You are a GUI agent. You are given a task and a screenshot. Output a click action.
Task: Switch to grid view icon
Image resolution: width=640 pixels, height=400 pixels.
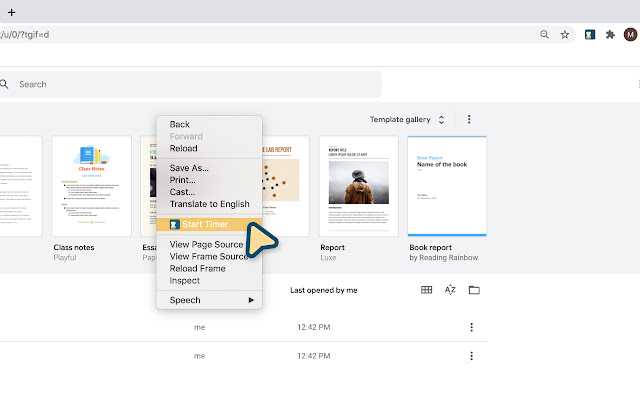[426, 290]
